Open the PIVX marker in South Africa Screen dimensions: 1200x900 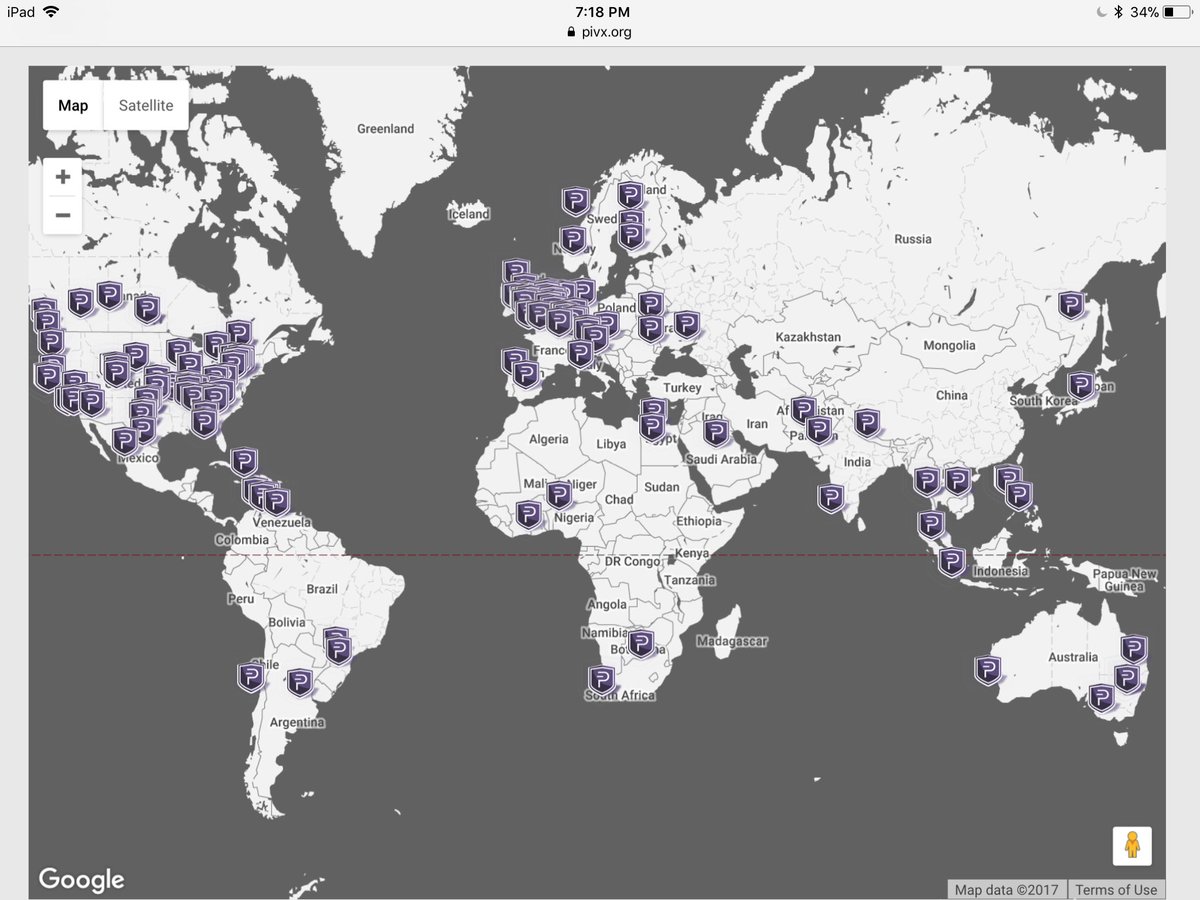(x=601, y=680)
